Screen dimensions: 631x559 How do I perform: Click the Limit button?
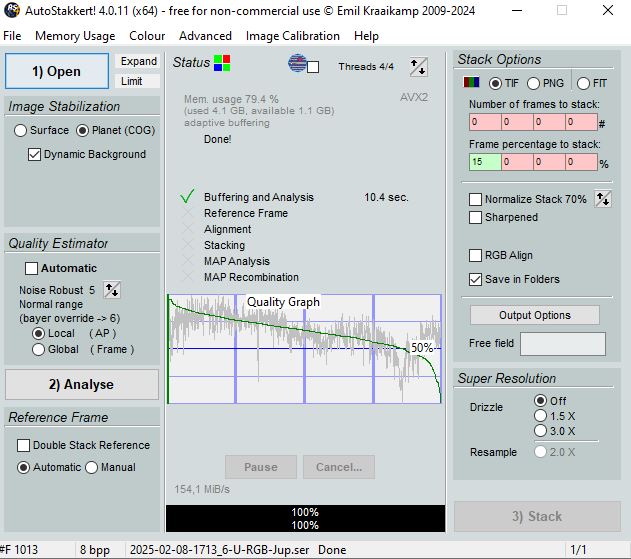click(x=138, y=81)
